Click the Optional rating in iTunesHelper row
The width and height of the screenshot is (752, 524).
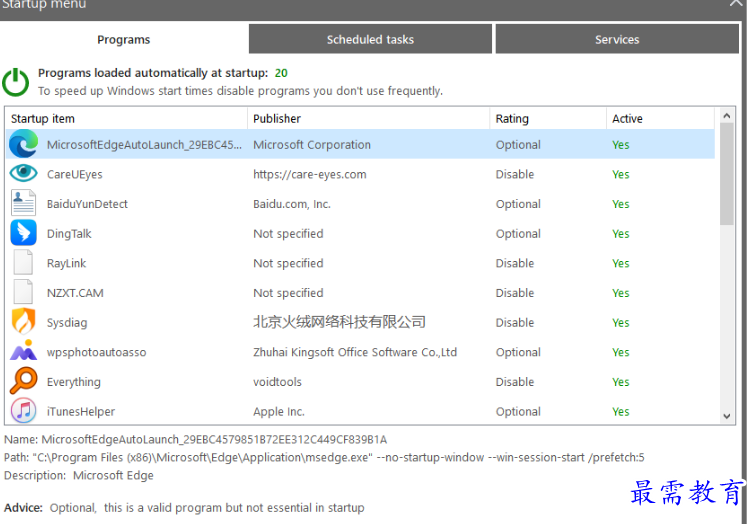pyautogui.click(x=518, y=412)
